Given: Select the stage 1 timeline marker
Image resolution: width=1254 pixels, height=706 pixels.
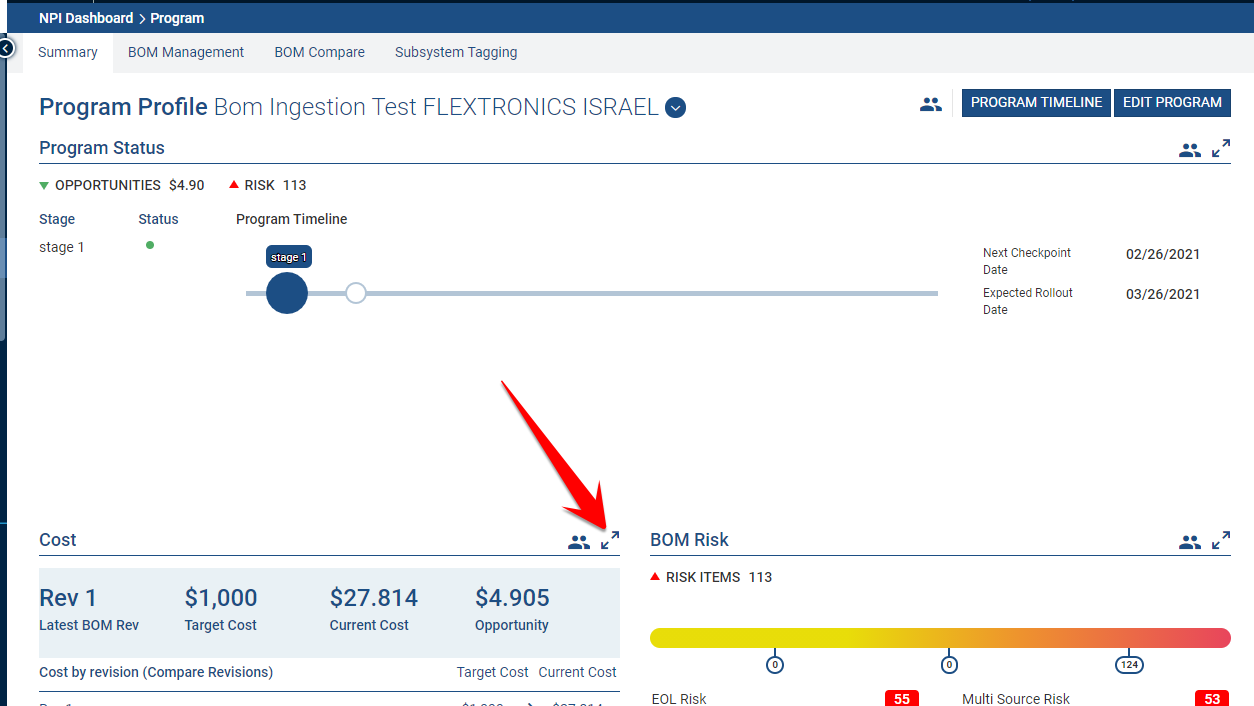Looking at the screenshot, I should (287, 293).
